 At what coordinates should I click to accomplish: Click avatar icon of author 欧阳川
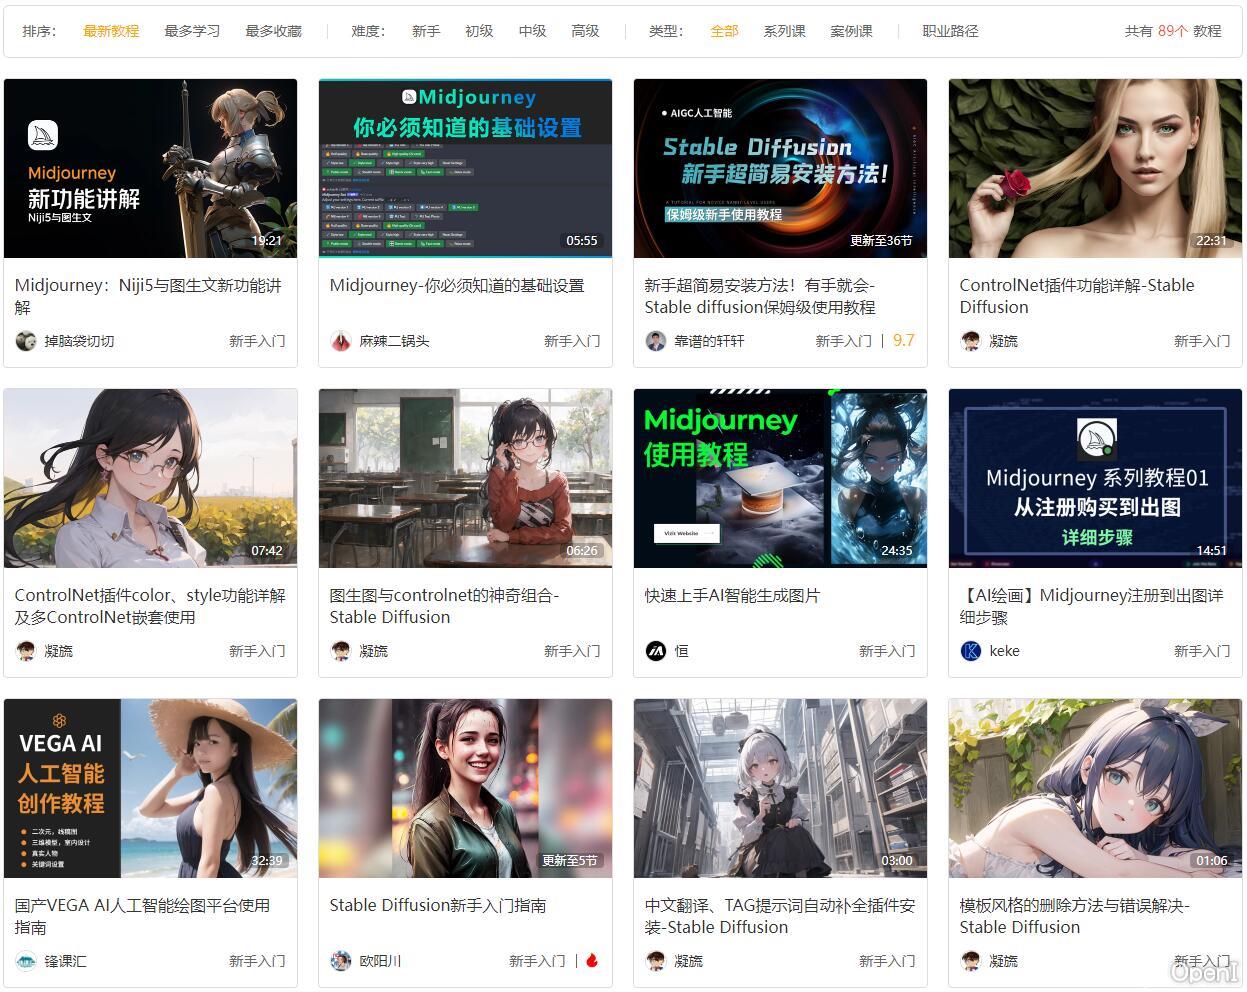[x=341, y=961]
